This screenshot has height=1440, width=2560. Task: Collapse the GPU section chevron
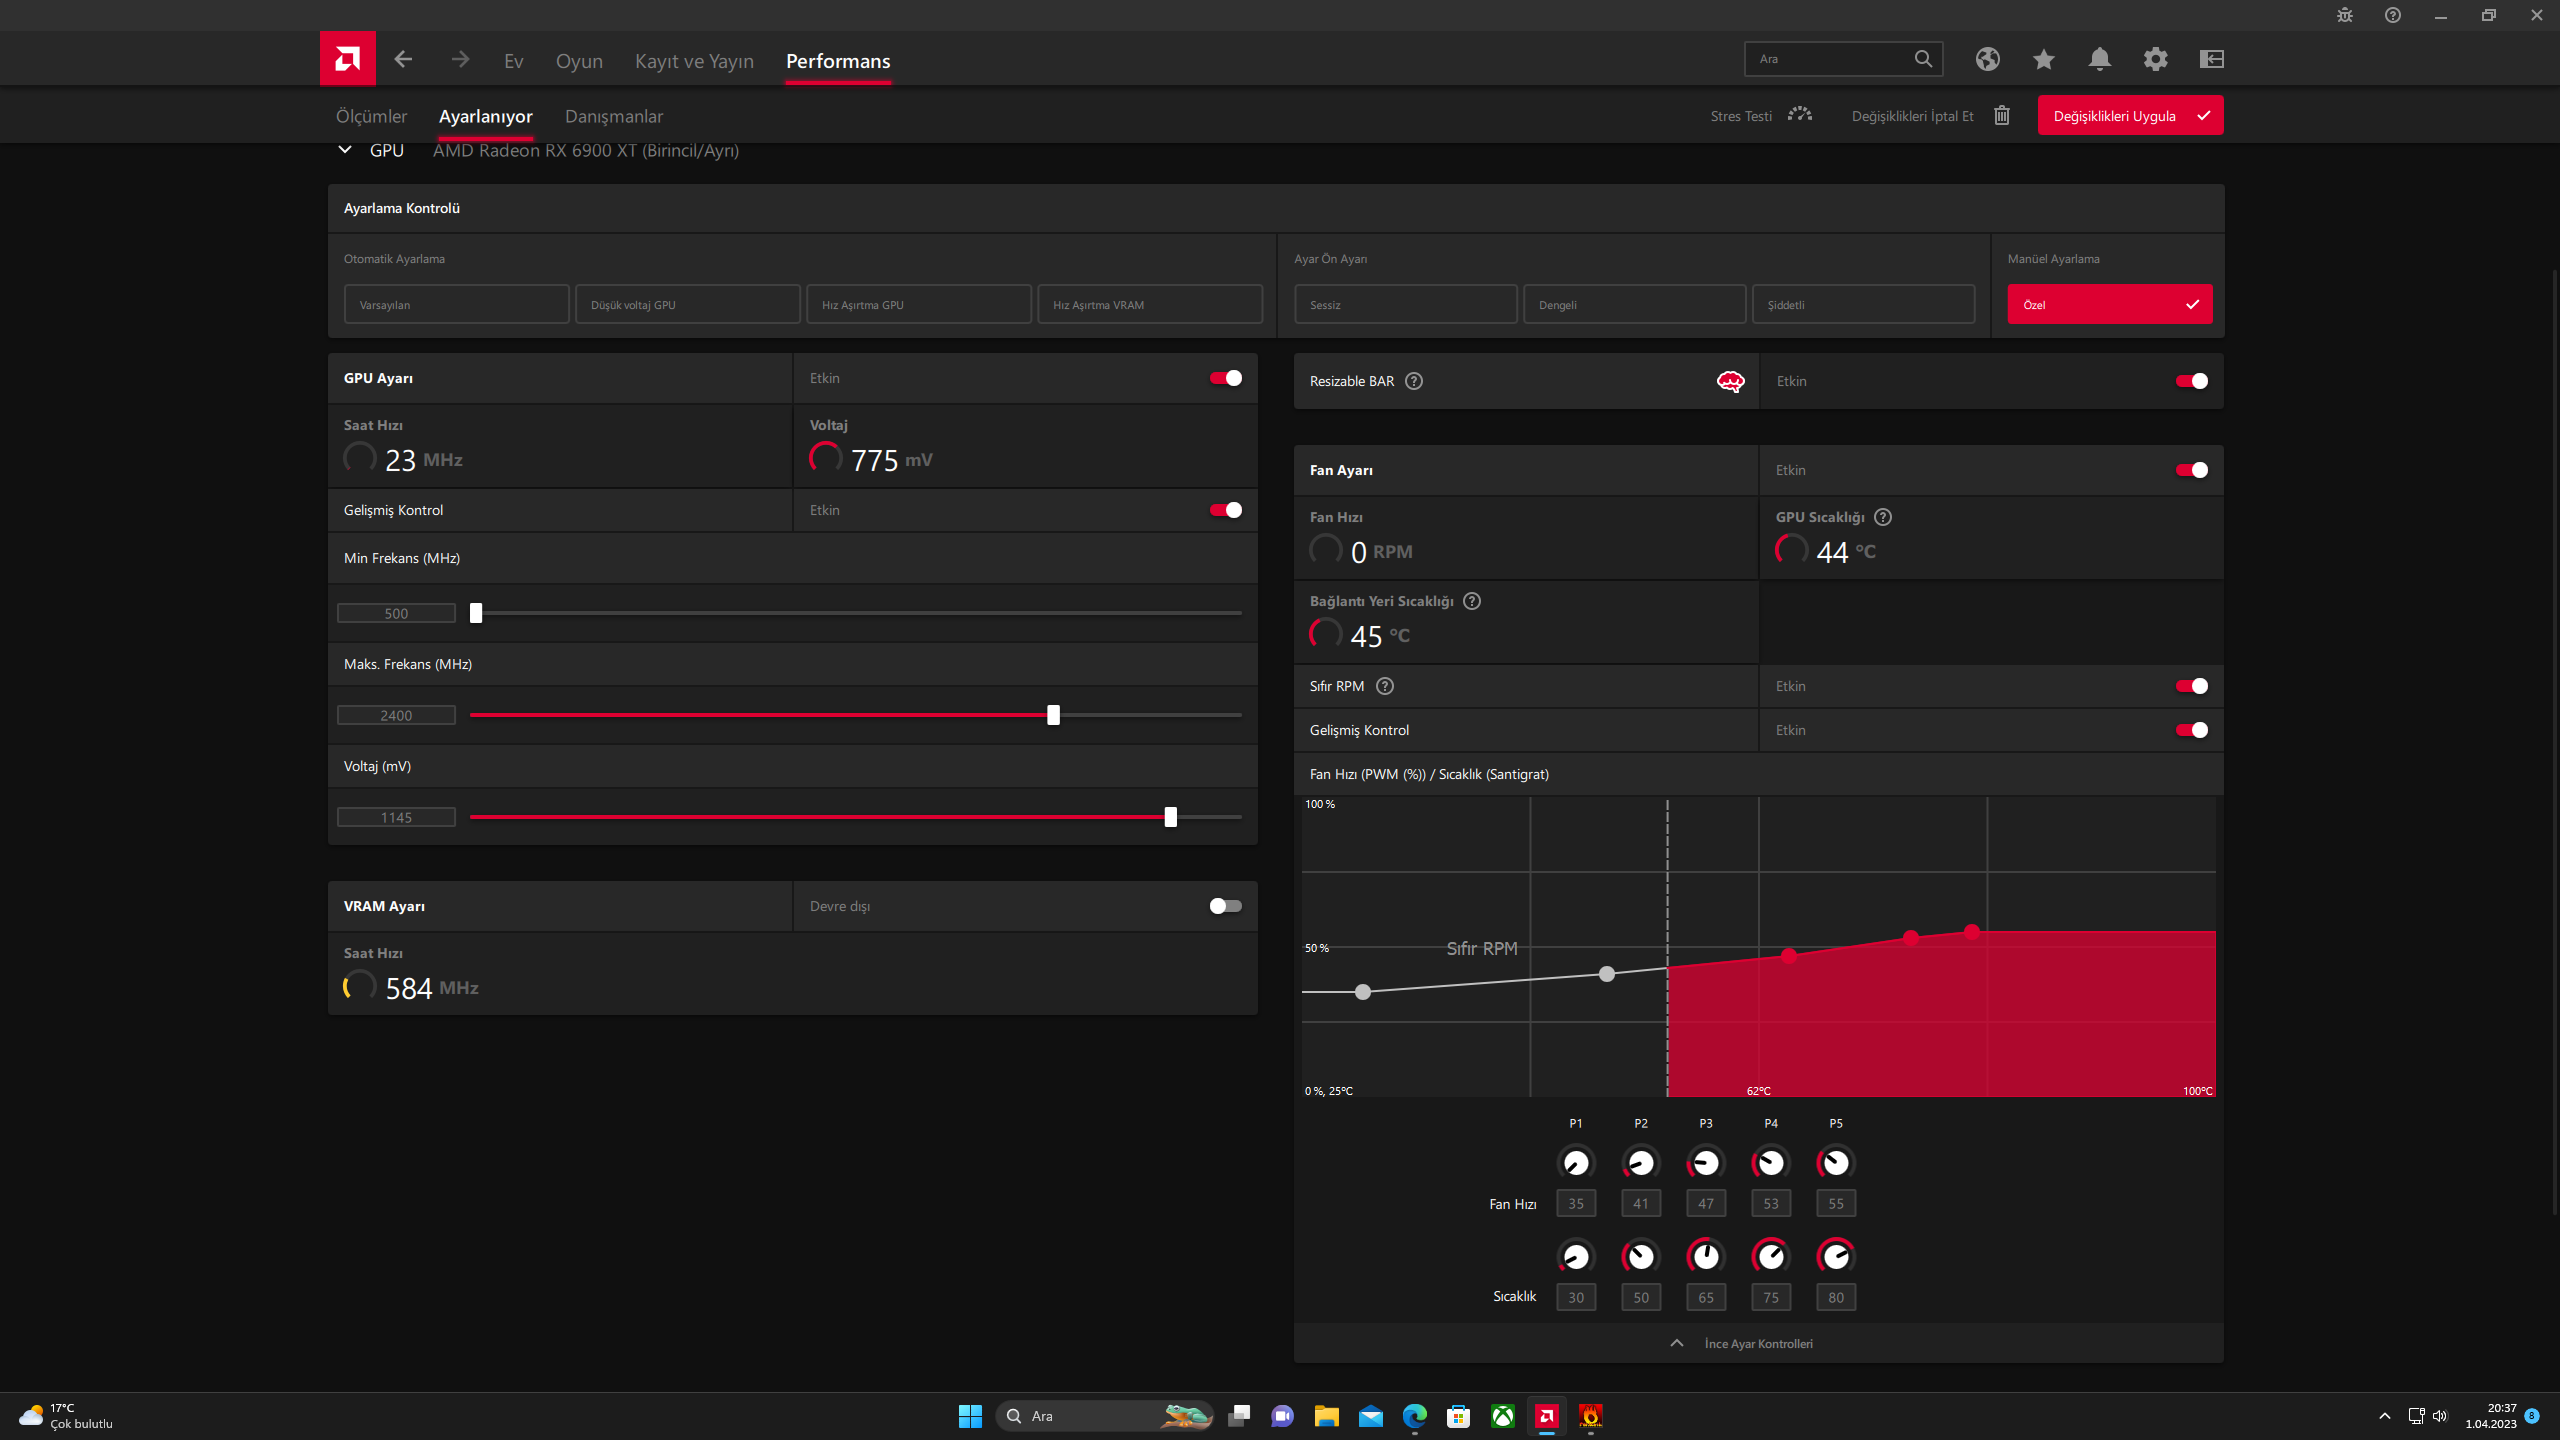345,150
